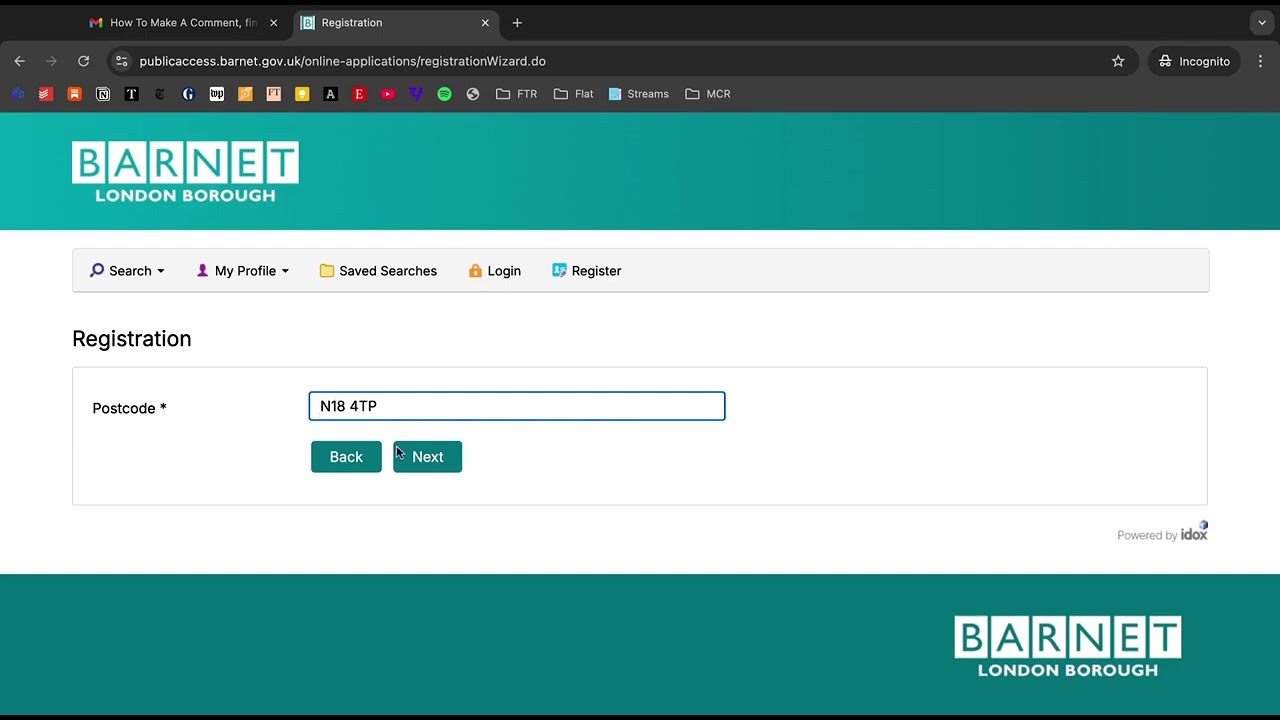
Task: Open the black A bookmark icon
Action: pos(330,94)
